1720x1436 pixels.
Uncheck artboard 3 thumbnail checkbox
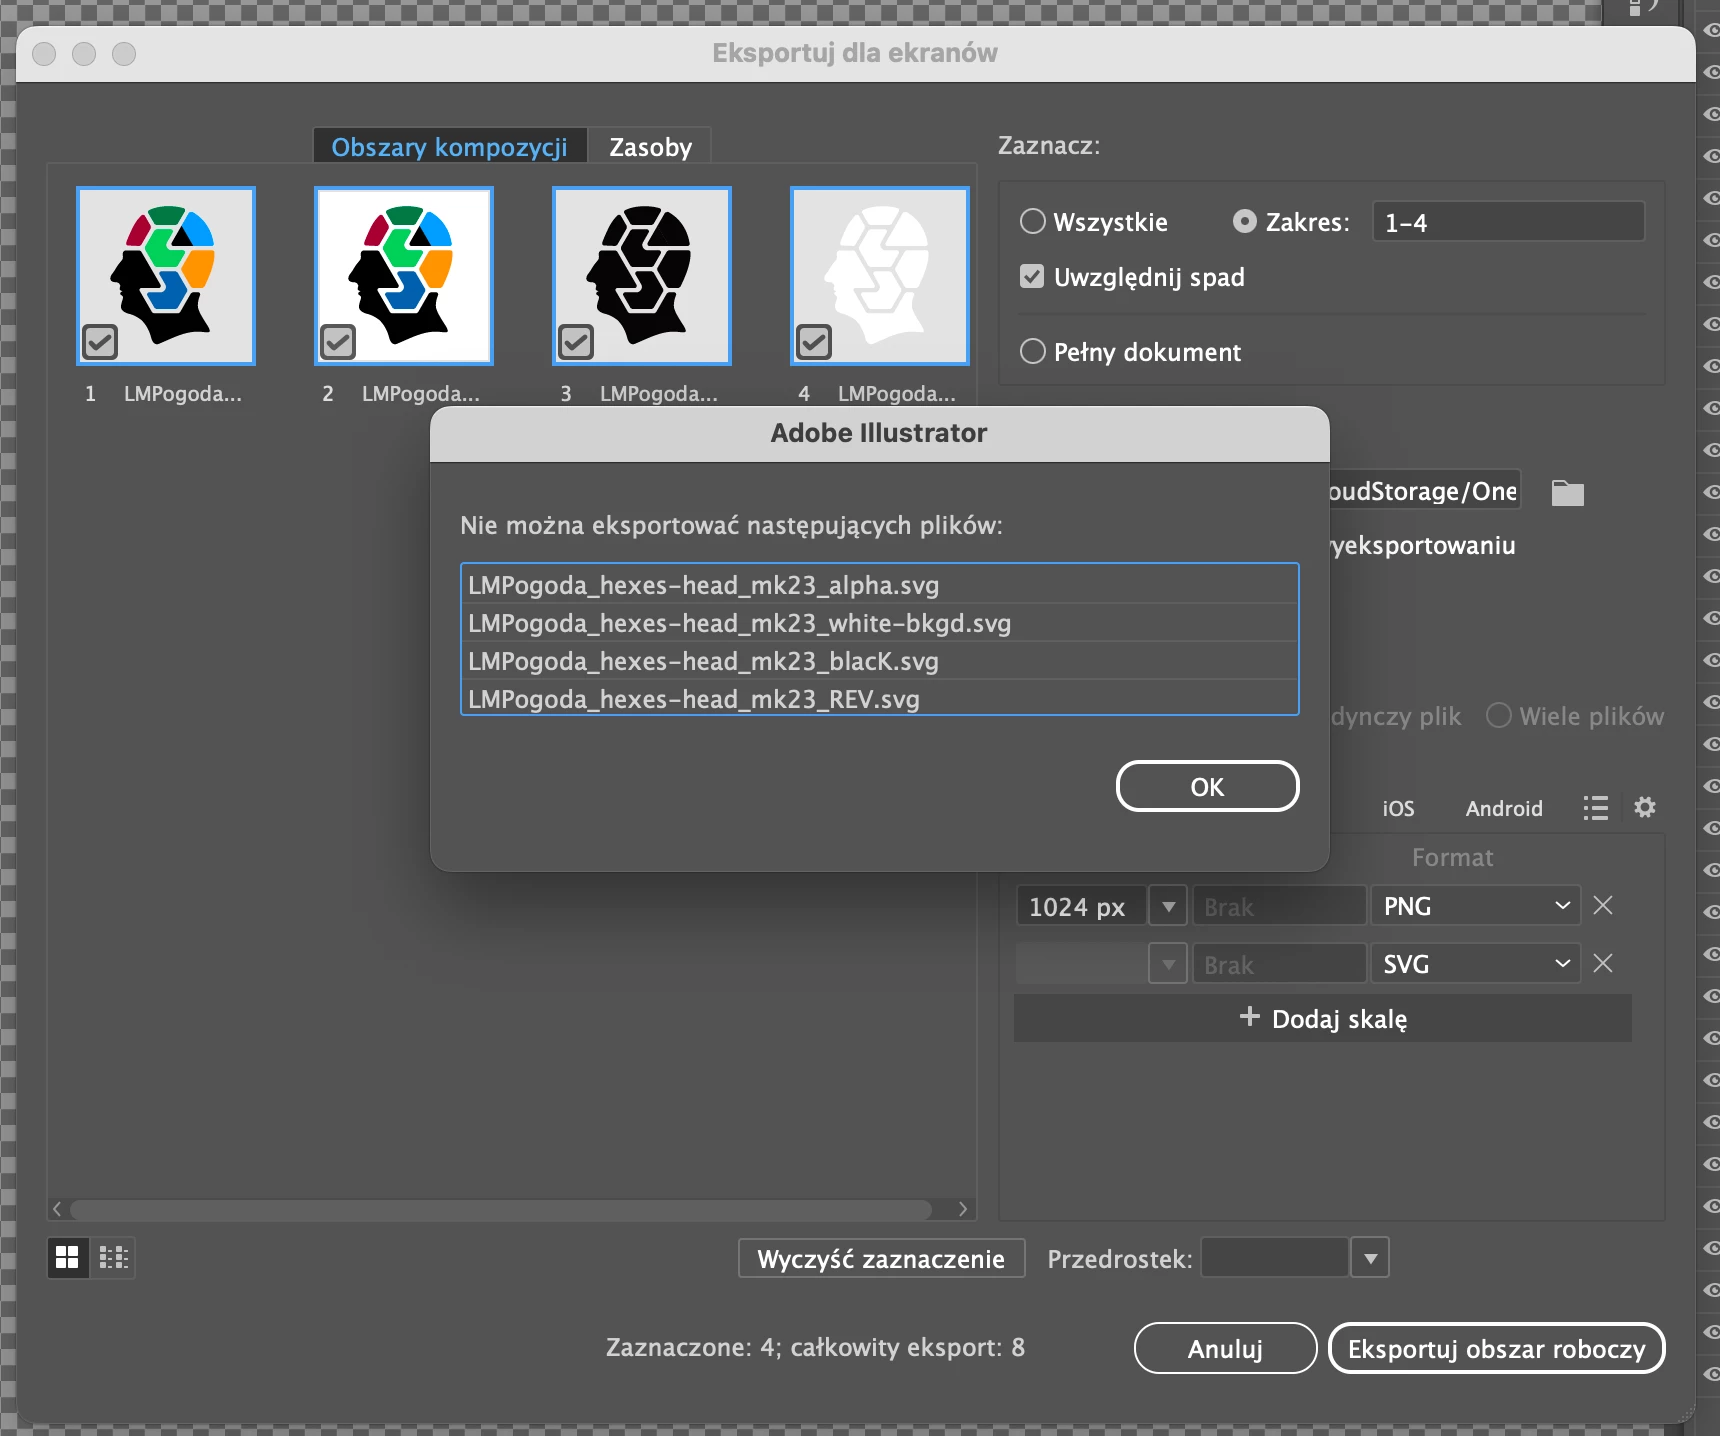576,342
